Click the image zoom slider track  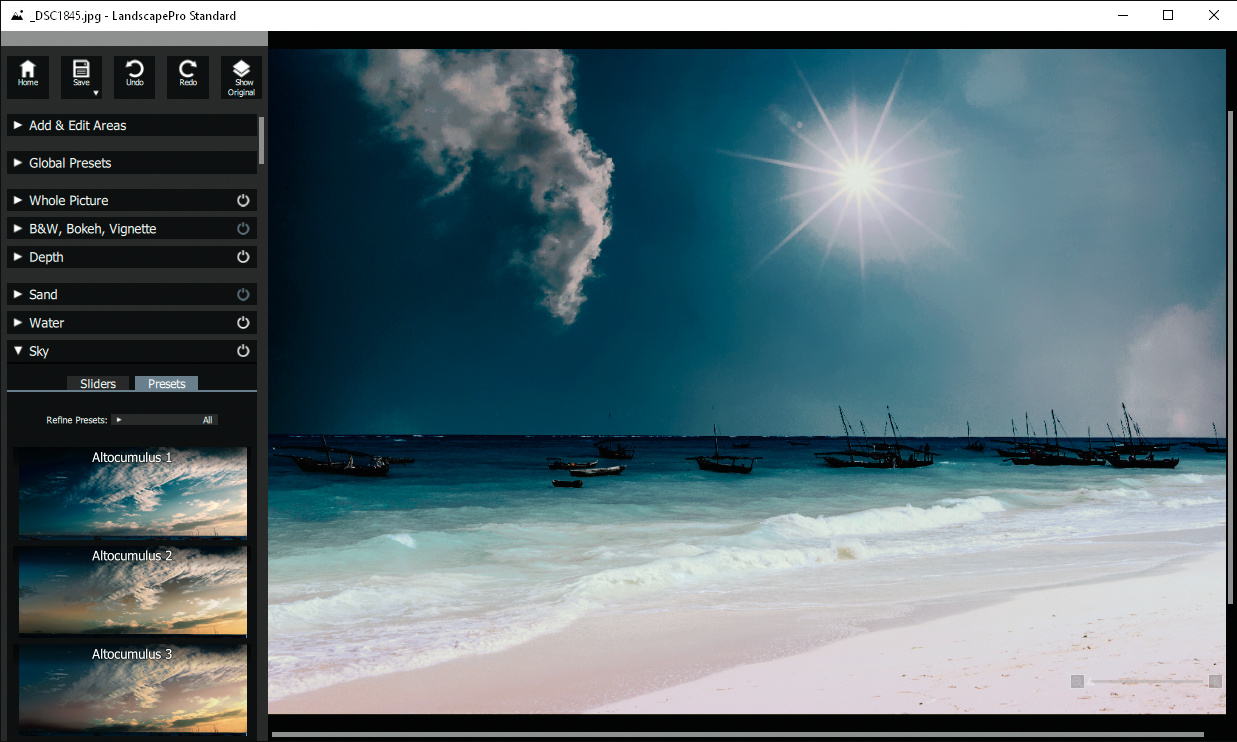[x=1146, y=681]
